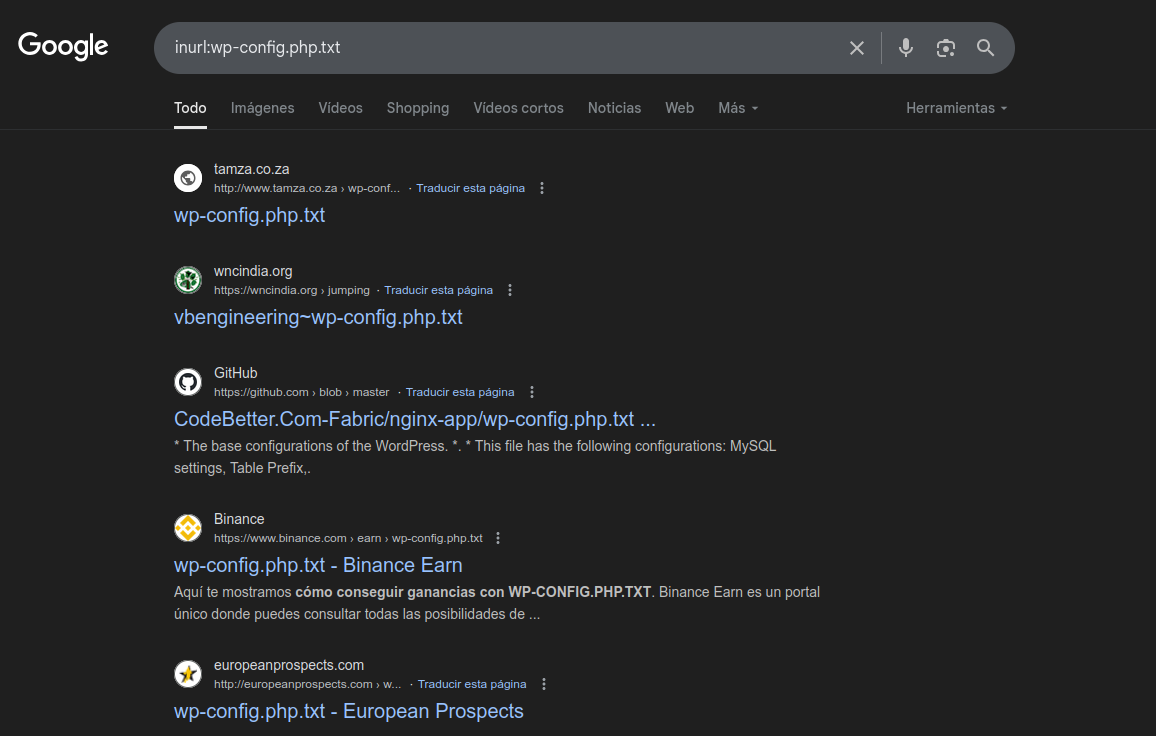The width and height of the screenshot is (1156, 736).
Task: Open vbengineering~wp-config.php.txt result link
Action: 318,317
